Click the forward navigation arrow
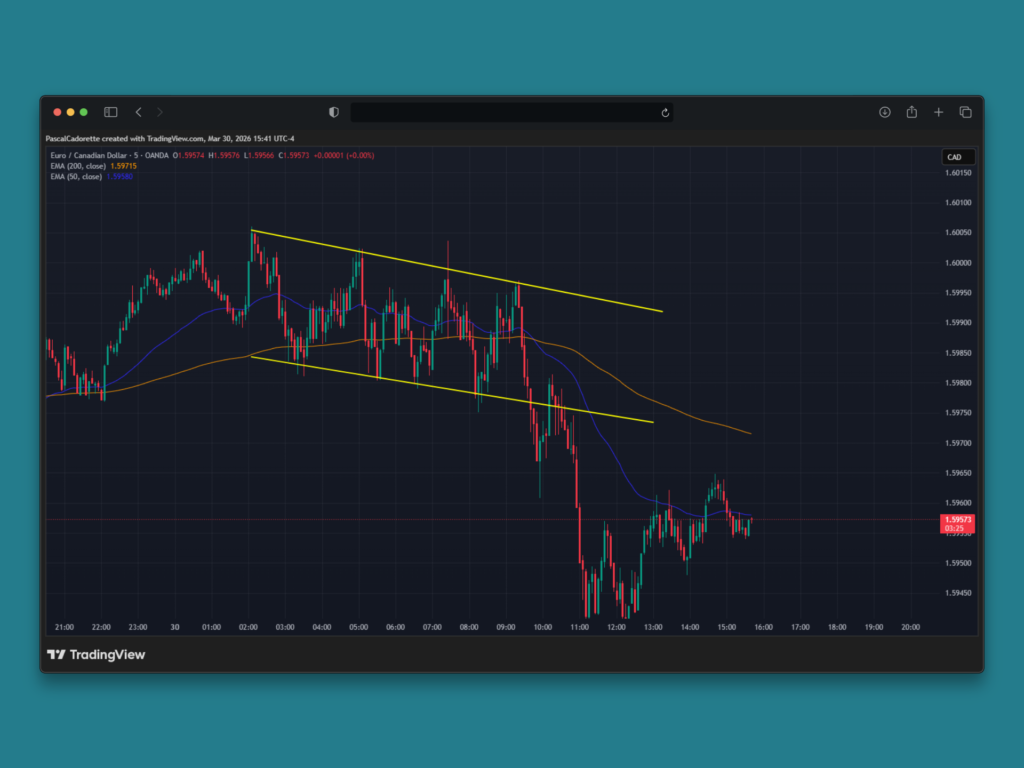 (158, 113)
